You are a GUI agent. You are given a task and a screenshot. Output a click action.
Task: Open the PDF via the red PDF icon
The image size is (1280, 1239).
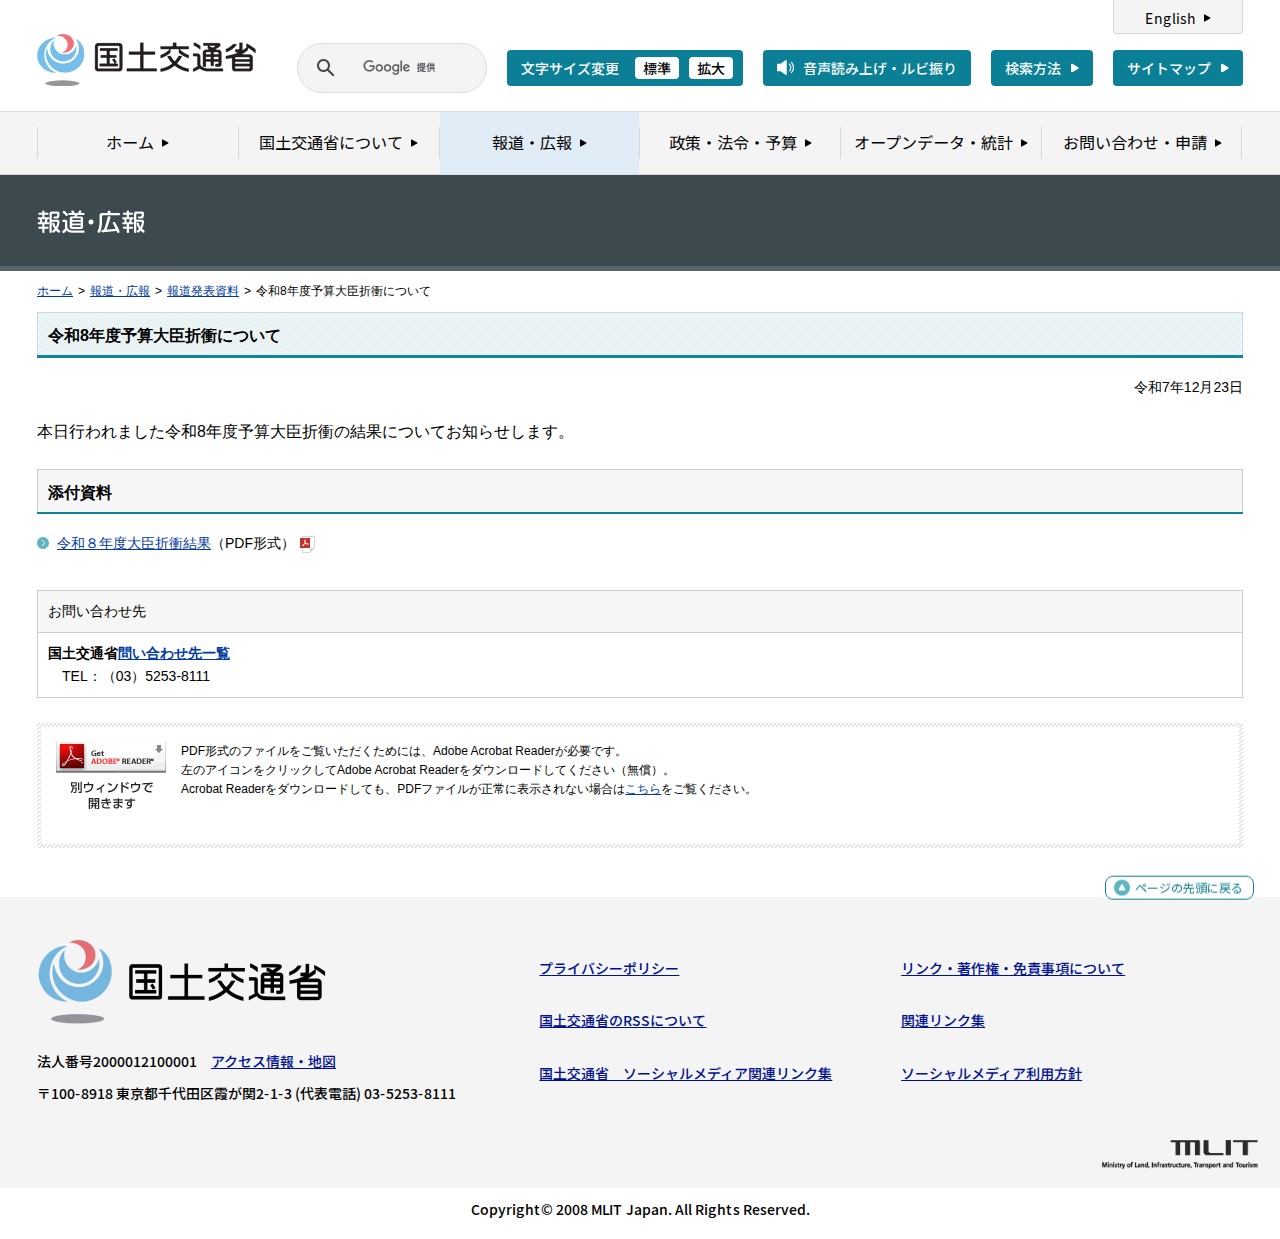(x=305, y=543)
